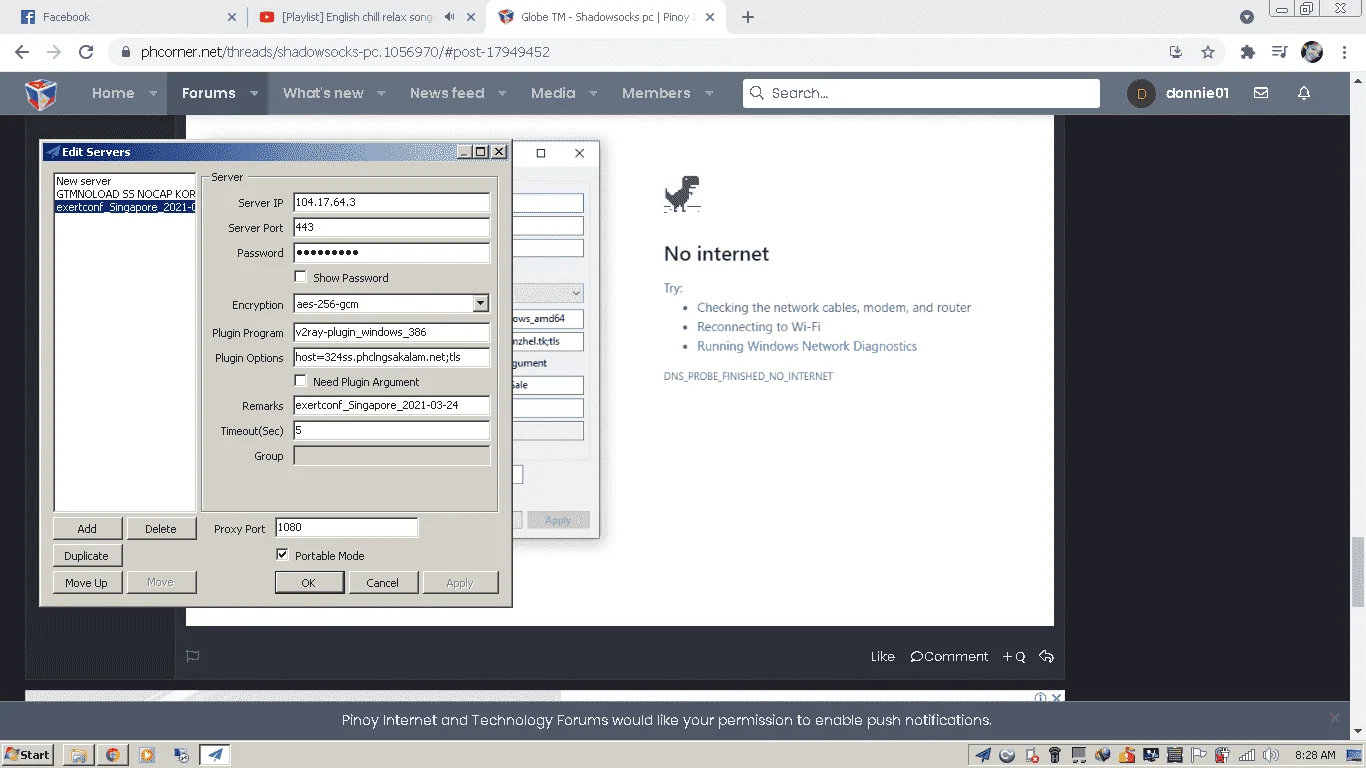Screen dimensions: 1366x768
Task: Confirm with the OK button
Action: pos(309,583)
